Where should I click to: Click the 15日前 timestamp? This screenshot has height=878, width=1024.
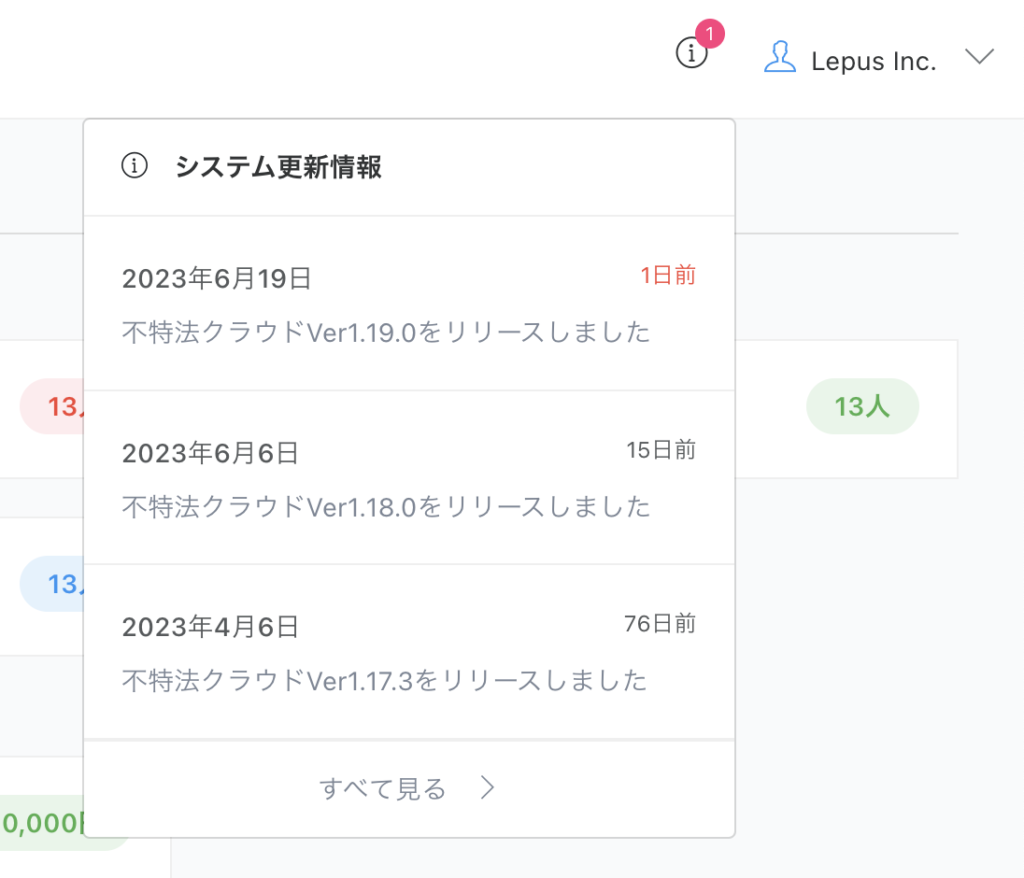pos(661,450)
